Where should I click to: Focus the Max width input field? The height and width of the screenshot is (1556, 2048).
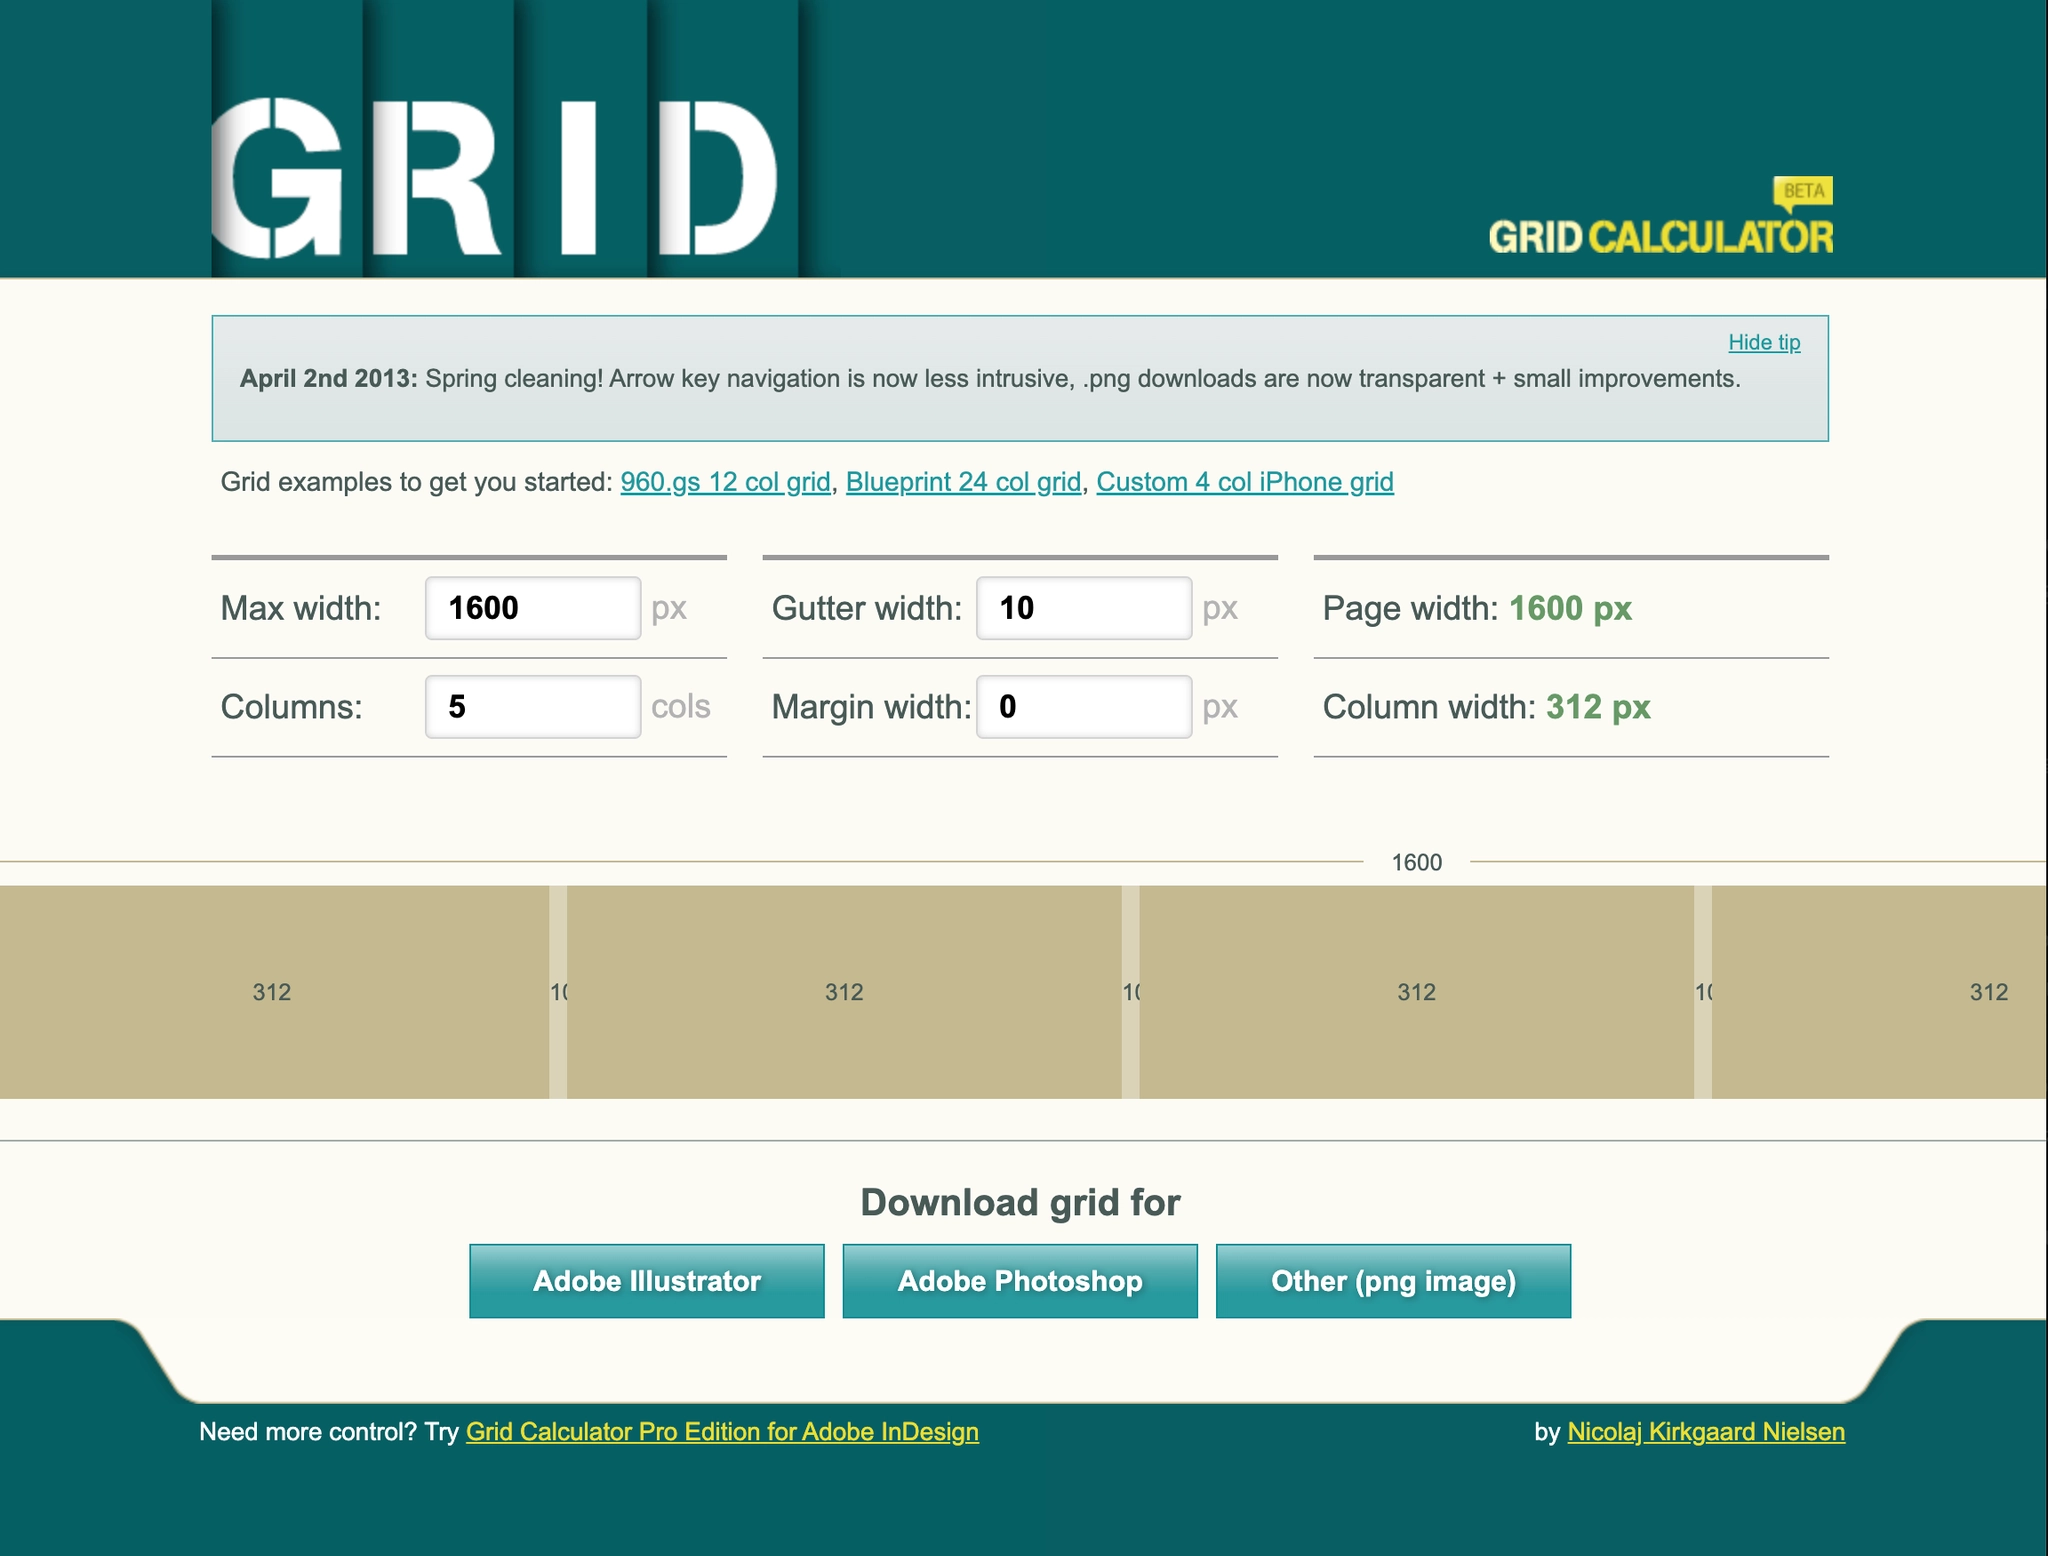pos(532,608)
